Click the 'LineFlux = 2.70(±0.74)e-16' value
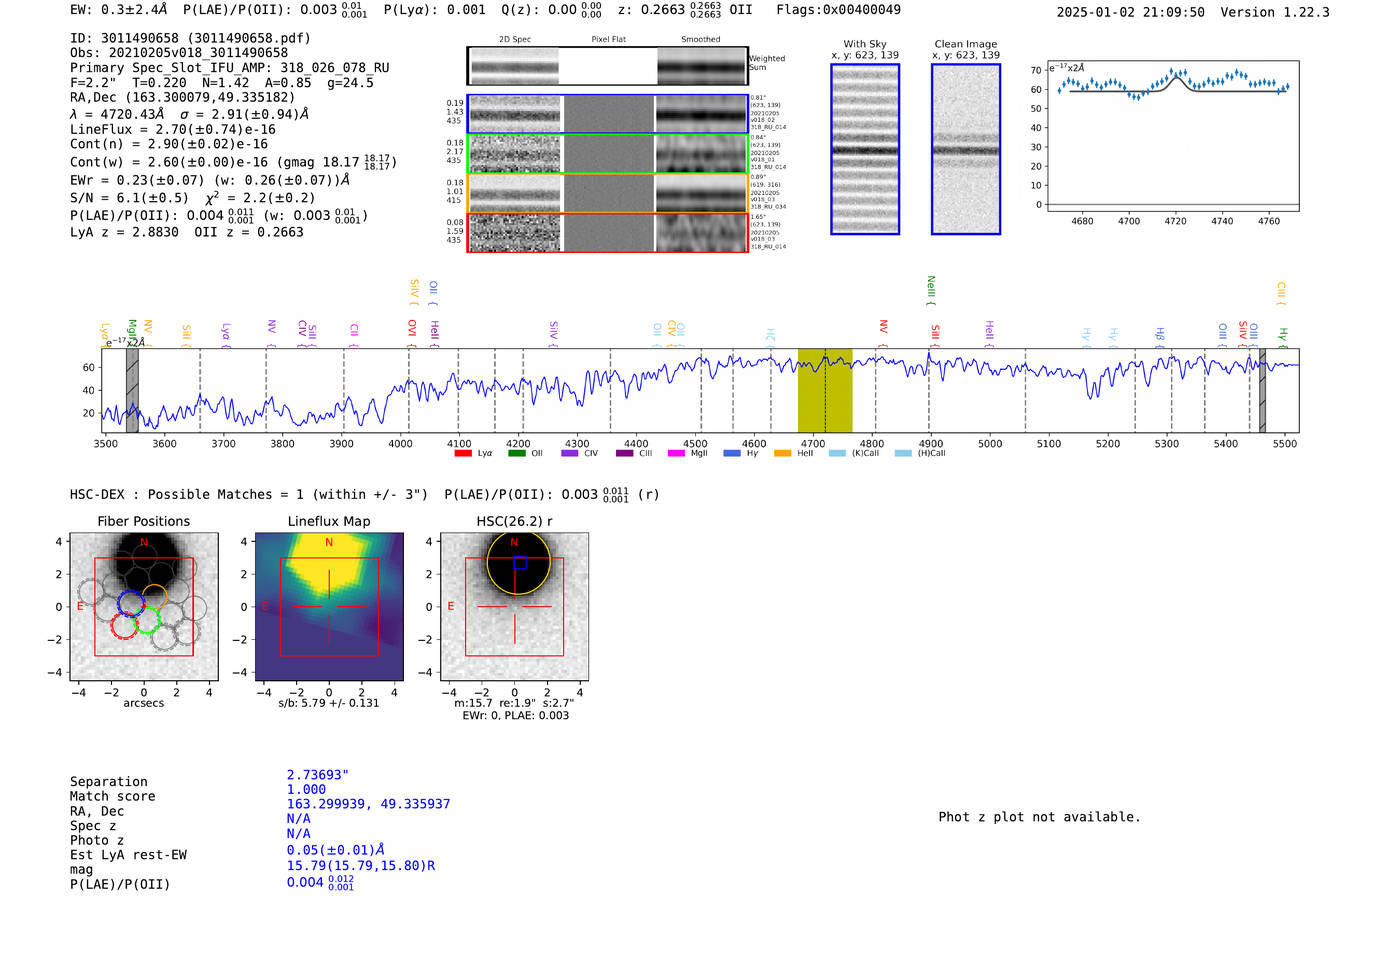1400x953 pixels. click(x=173, y=129)
